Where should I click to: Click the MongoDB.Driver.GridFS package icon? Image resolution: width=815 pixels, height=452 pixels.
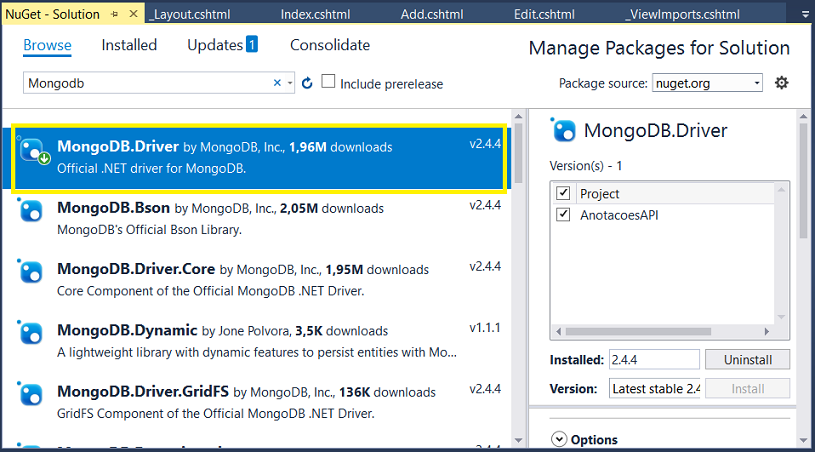coord(30,394)
